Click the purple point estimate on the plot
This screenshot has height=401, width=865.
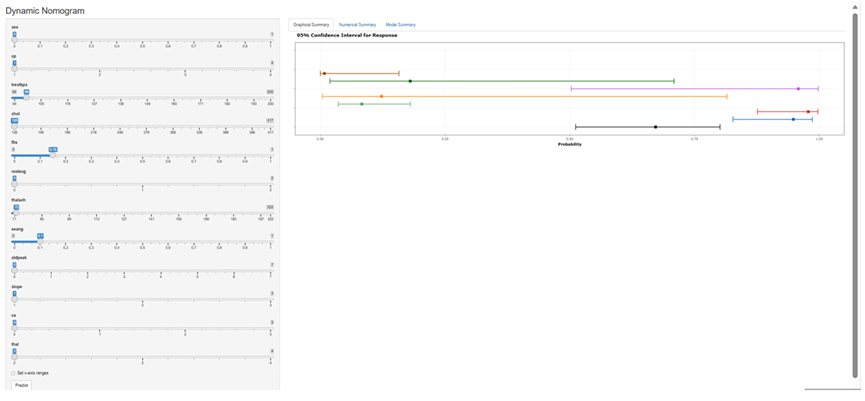coord(798,88)
